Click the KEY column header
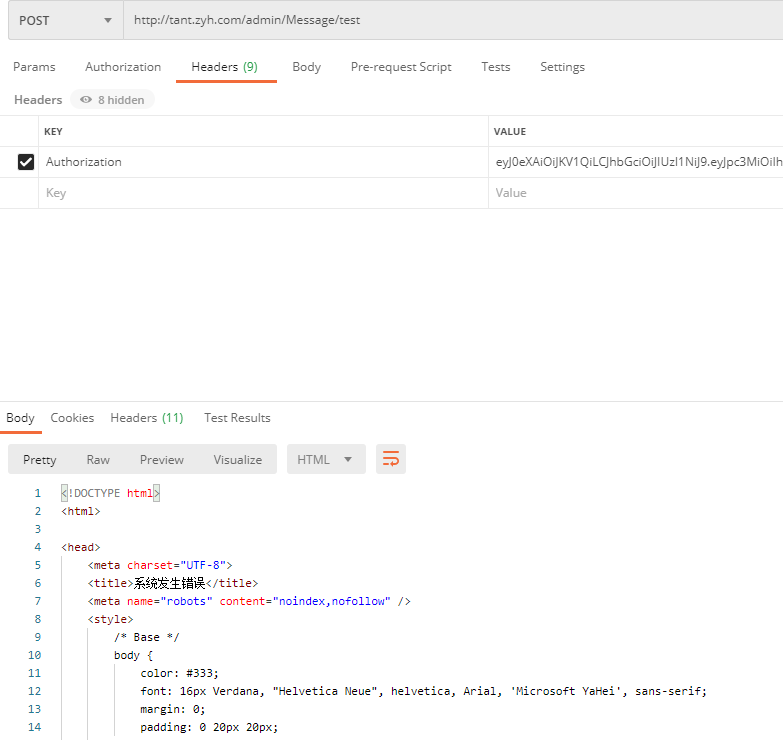Screen dimensions: 783x740 pyautogui.click(x=53, y=132)
